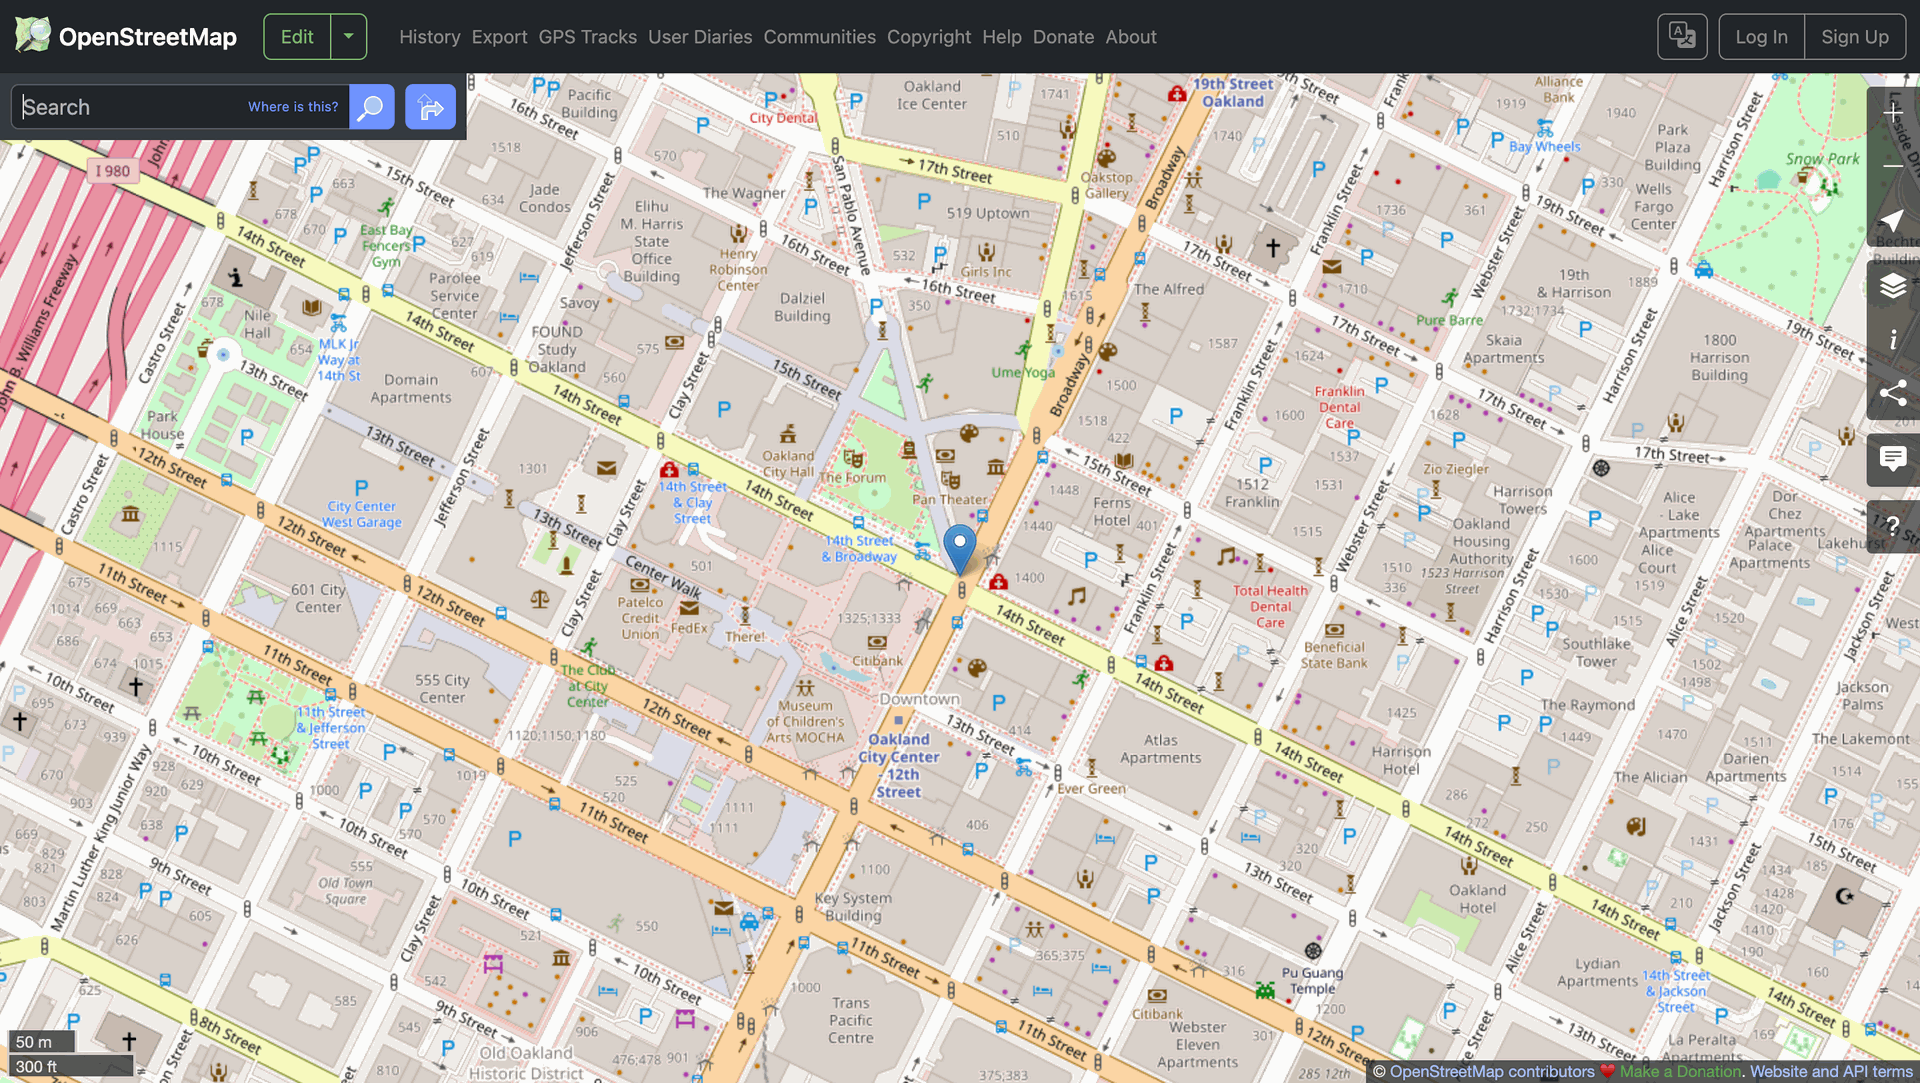Open the OpenStreetMap contributors link
1920x1083 pixels.
coord(1492,1071)
